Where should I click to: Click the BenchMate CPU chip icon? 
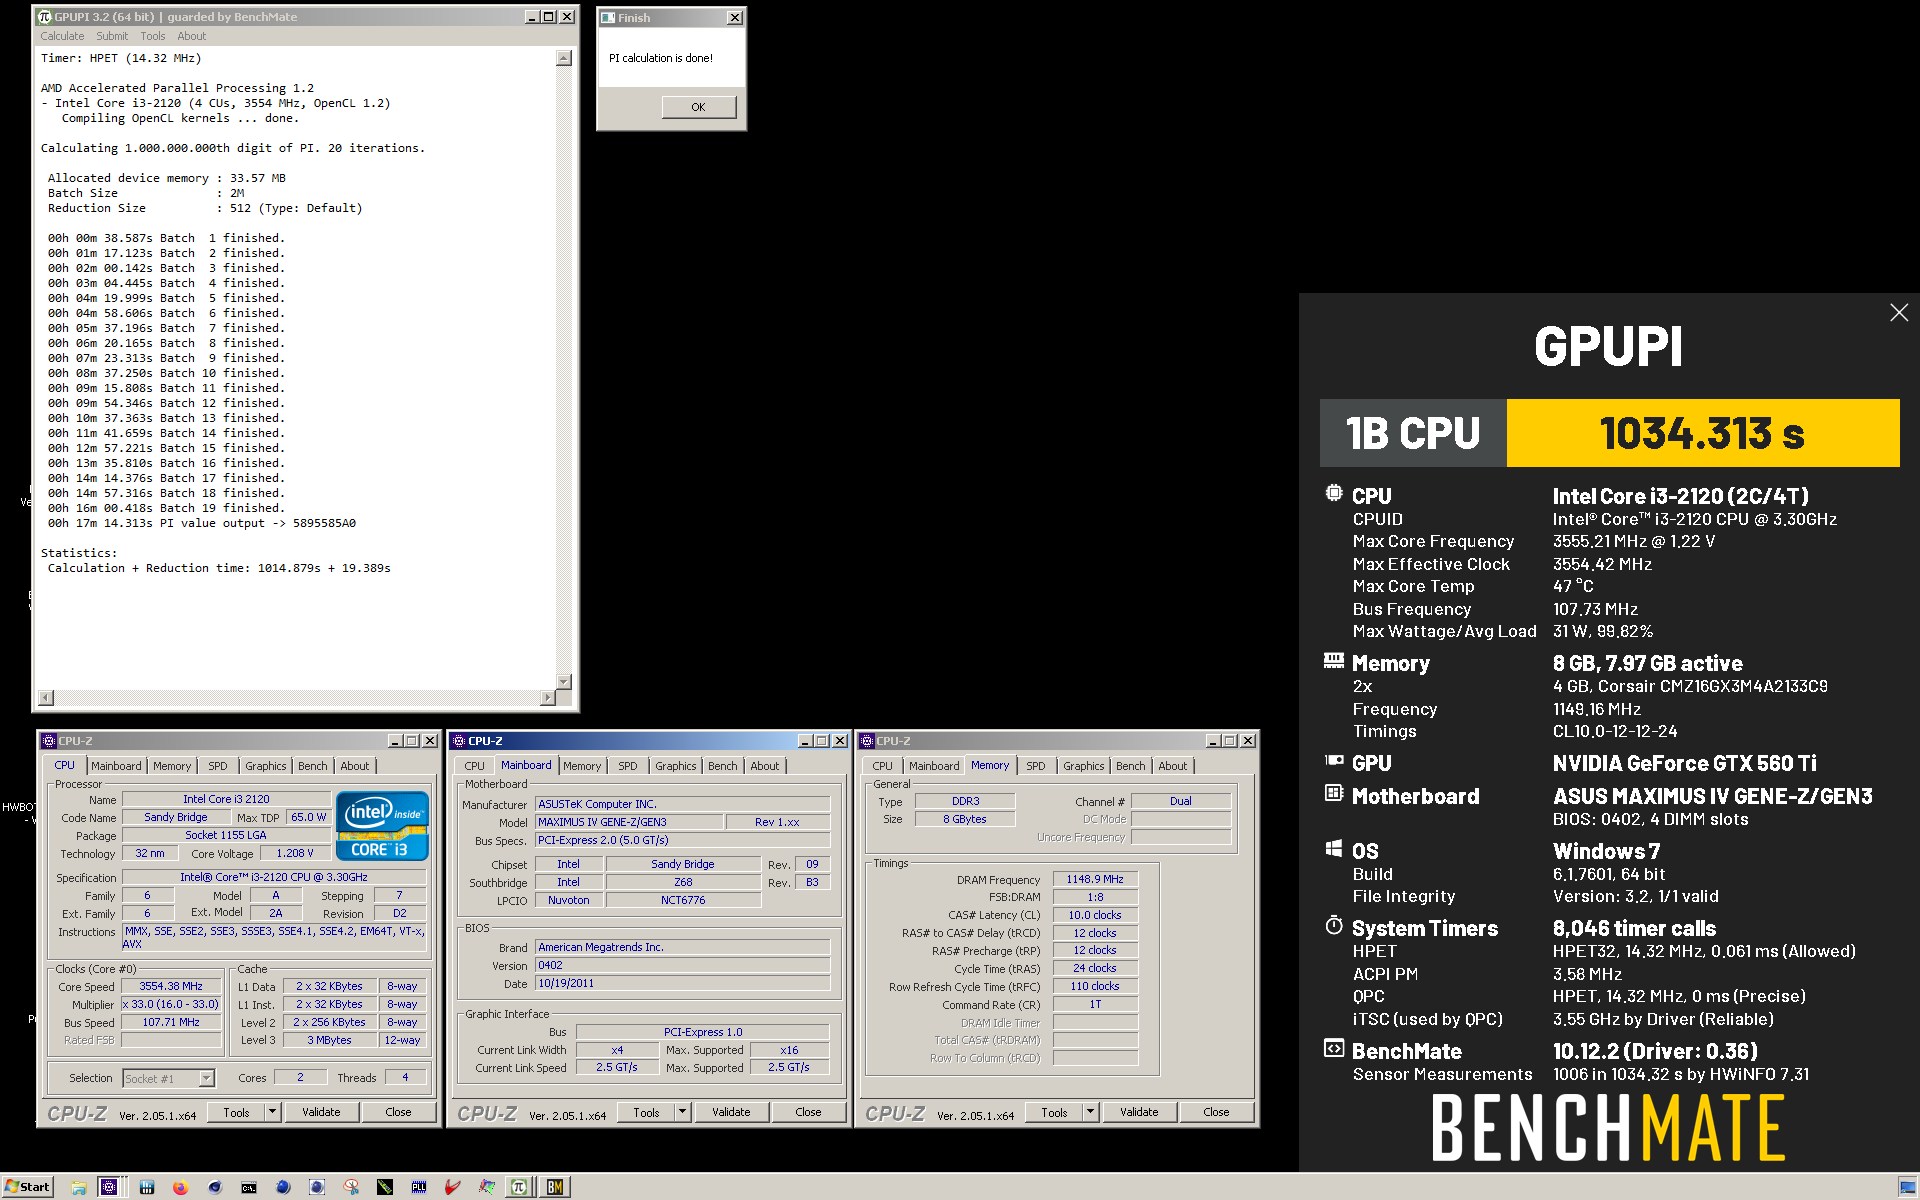click(1334, 493)
